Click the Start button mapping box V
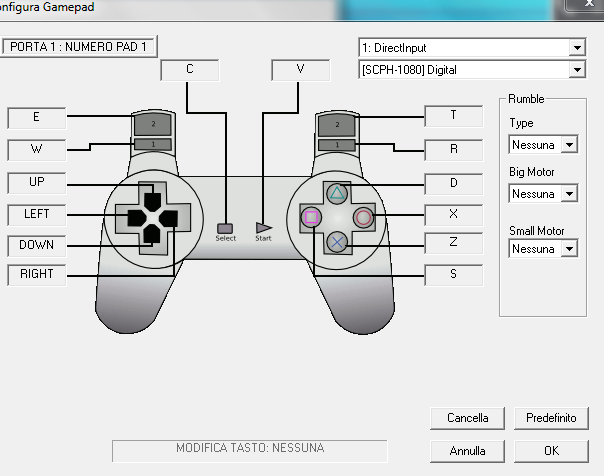 pyautogui.click(x=300, y=70)
